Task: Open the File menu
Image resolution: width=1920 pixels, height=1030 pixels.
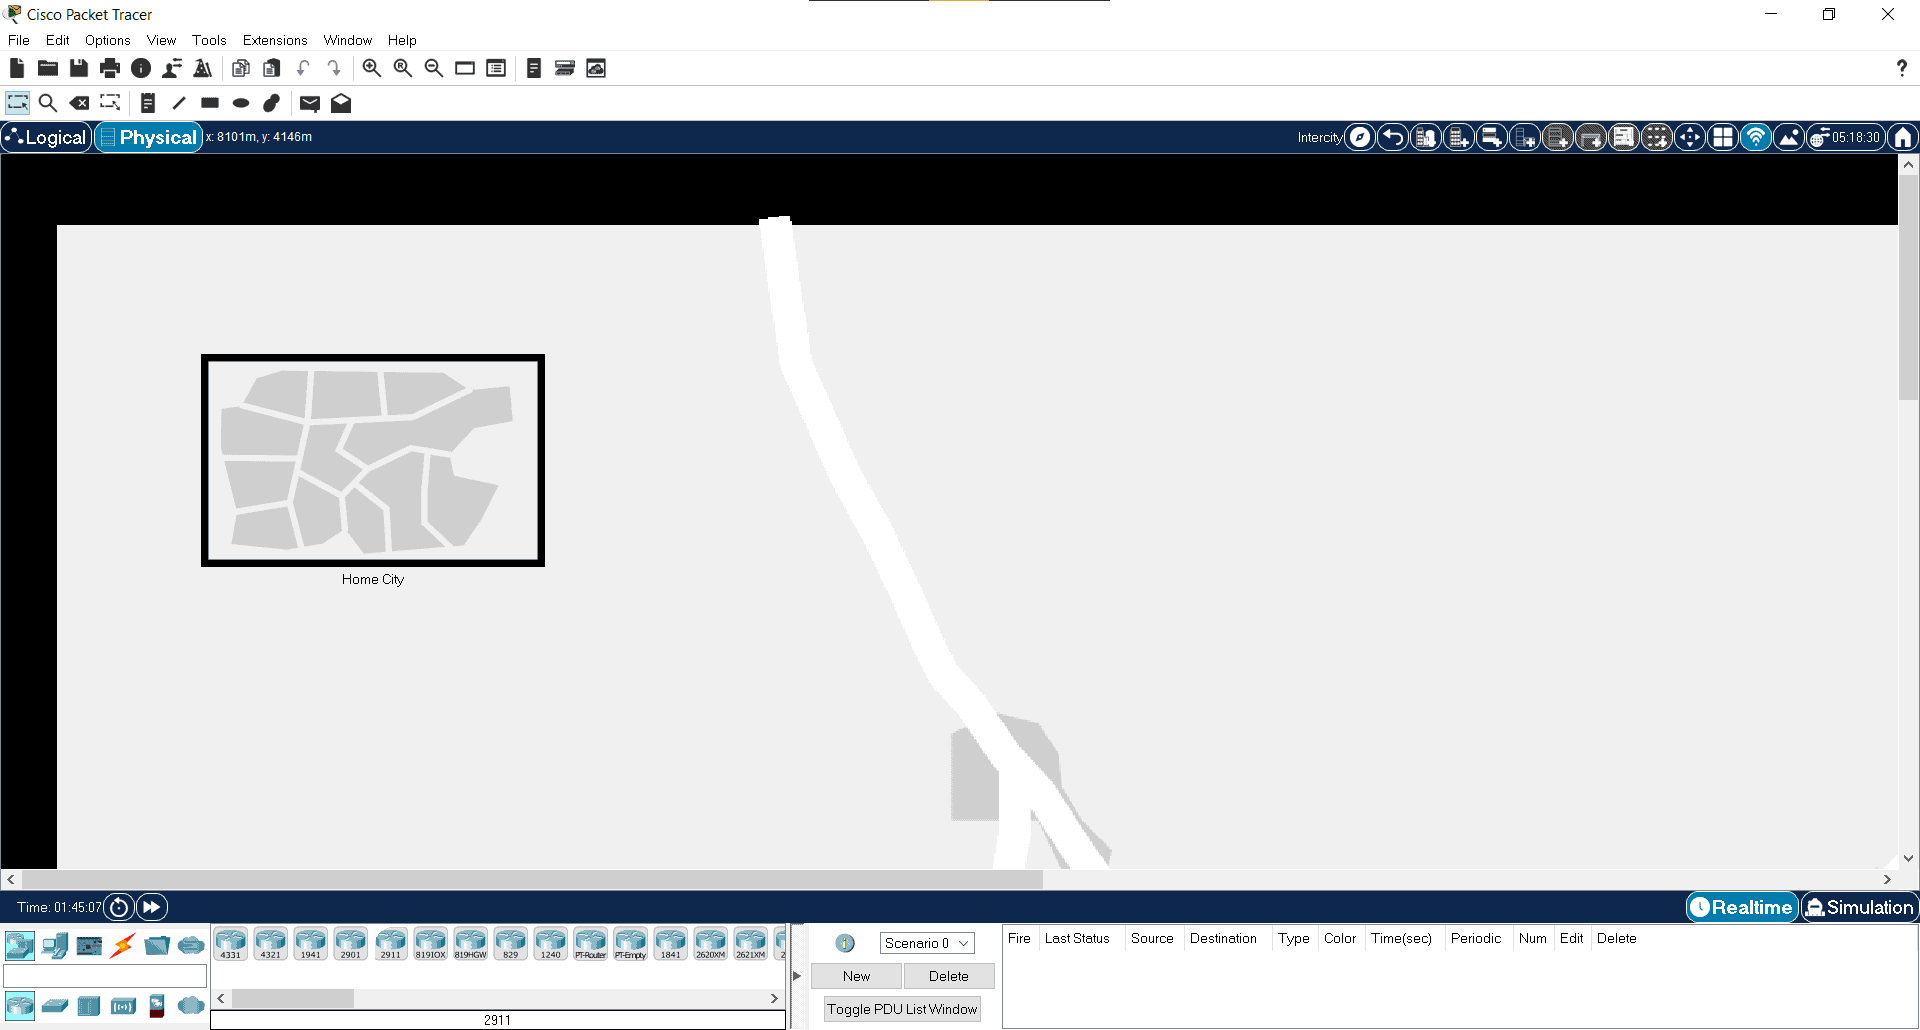Action: (x=19, y=40)
